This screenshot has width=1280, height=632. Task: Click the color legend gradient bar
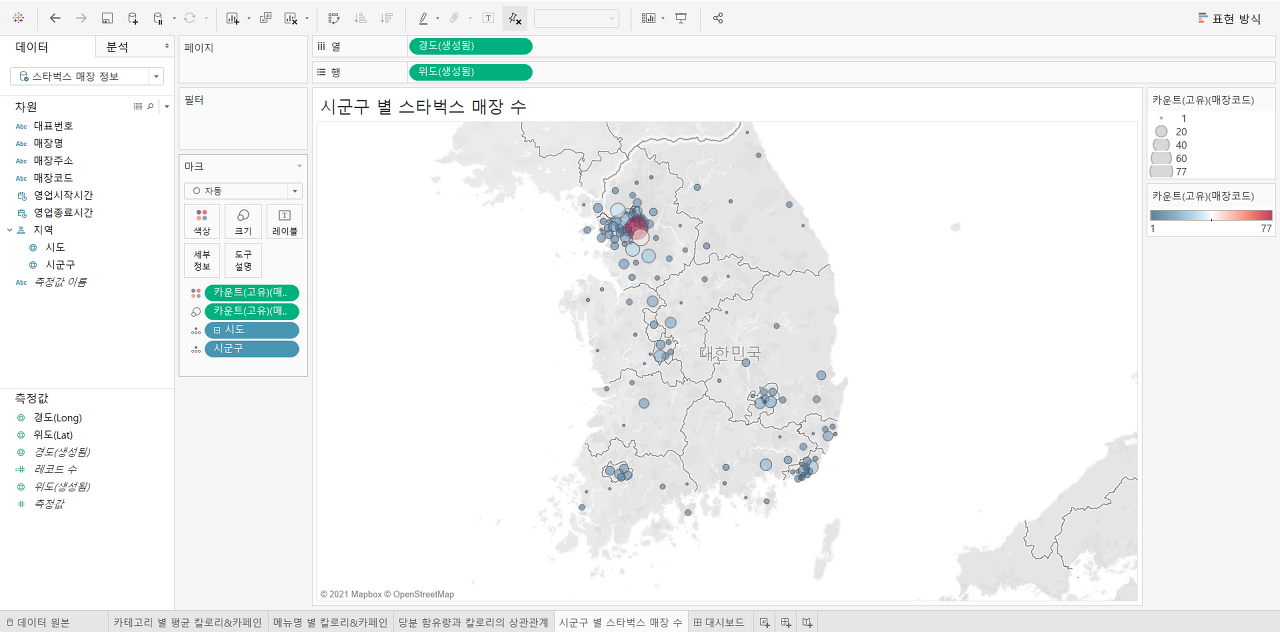pos(1211,215)
